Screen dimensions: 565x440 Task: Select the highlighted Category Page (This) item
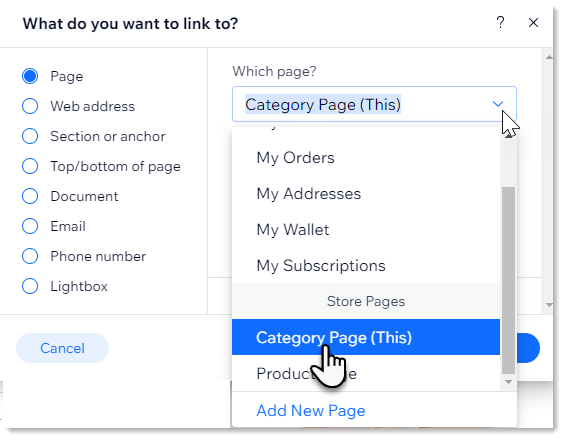[x=366, y=337]
